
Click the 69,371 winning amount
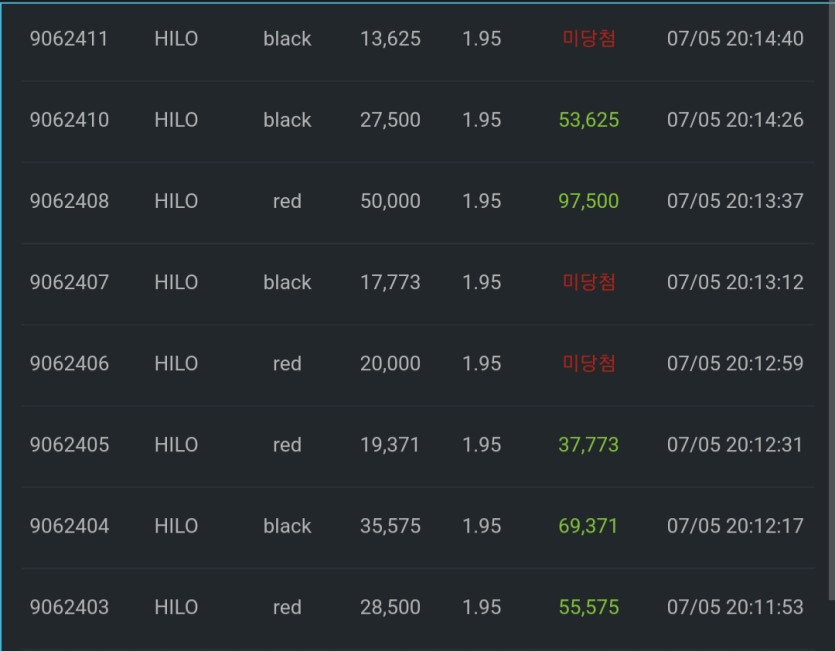tap(588, 526)
